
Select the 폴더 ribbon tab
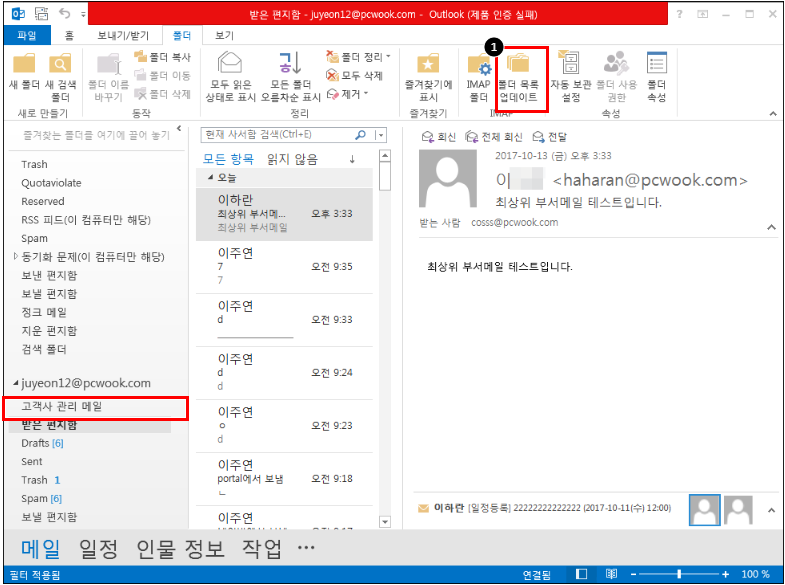(x=182, y=35)
